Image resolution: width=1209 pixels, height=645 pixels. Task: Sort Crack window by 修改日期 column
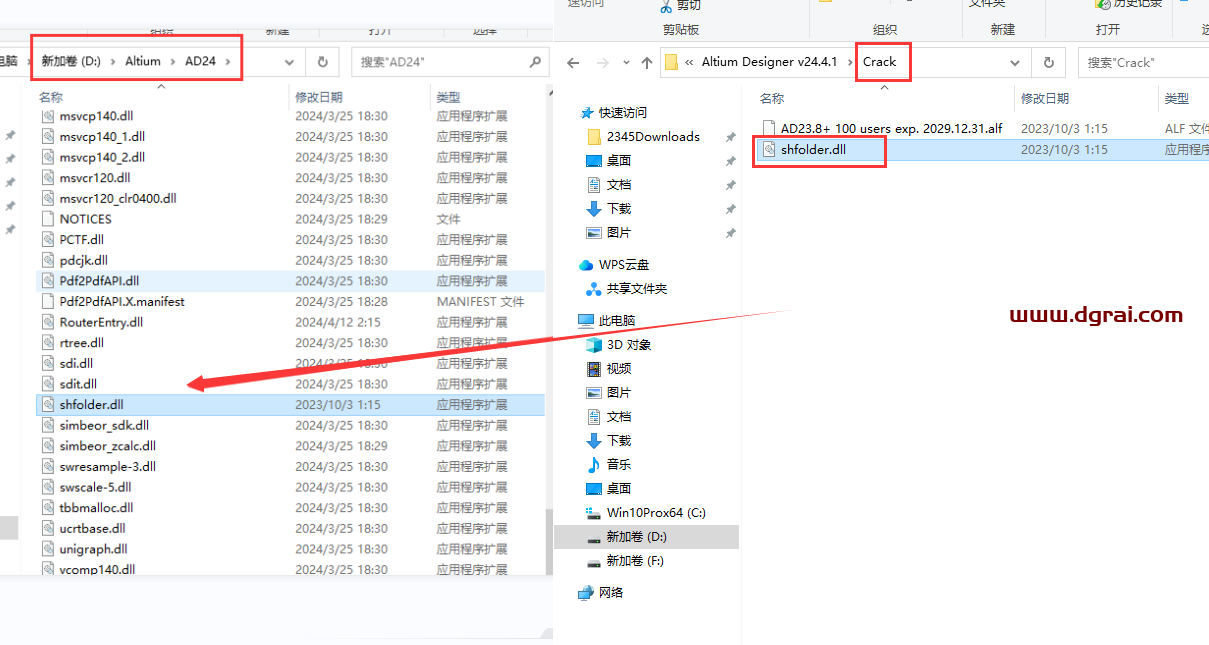point(1045,98)
